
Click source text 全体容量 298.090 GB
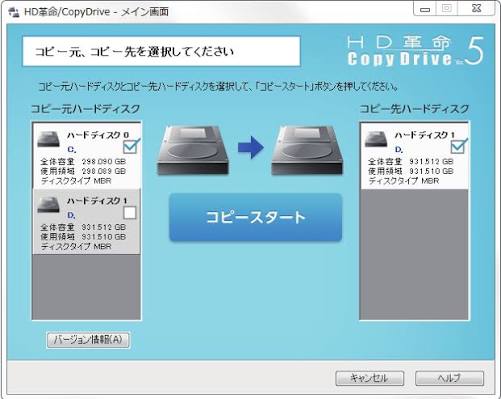pos(83,162)
